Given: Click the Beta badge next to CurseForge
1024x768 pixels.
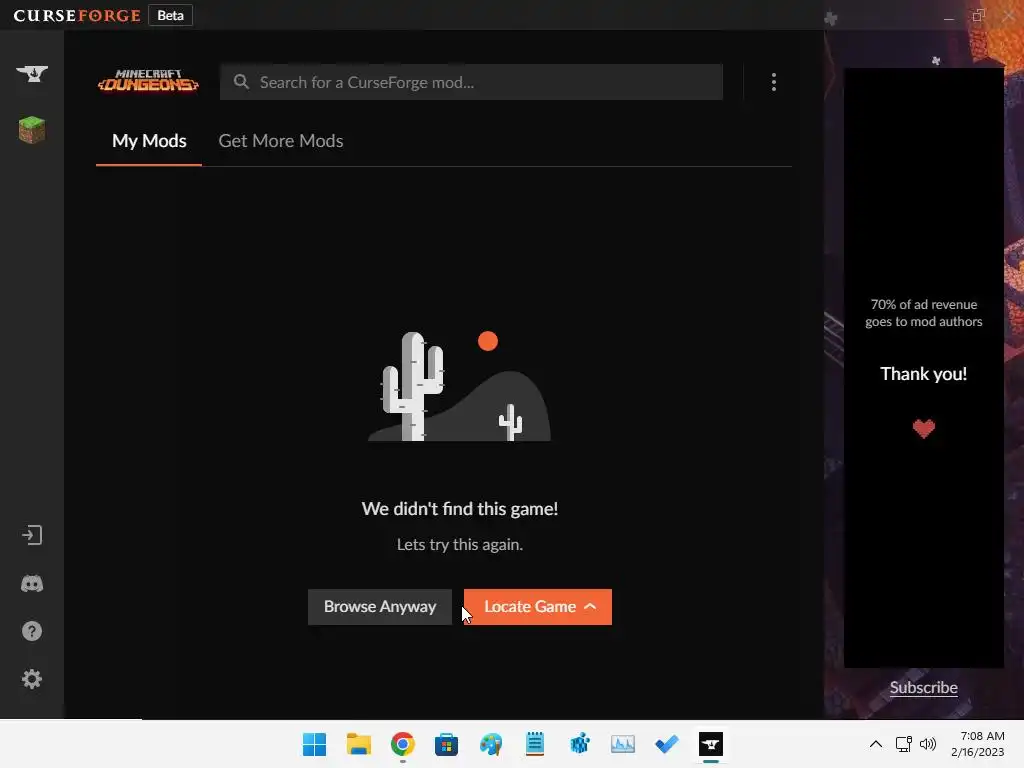Looking at the screenshot, I should (x=170, y=15).
